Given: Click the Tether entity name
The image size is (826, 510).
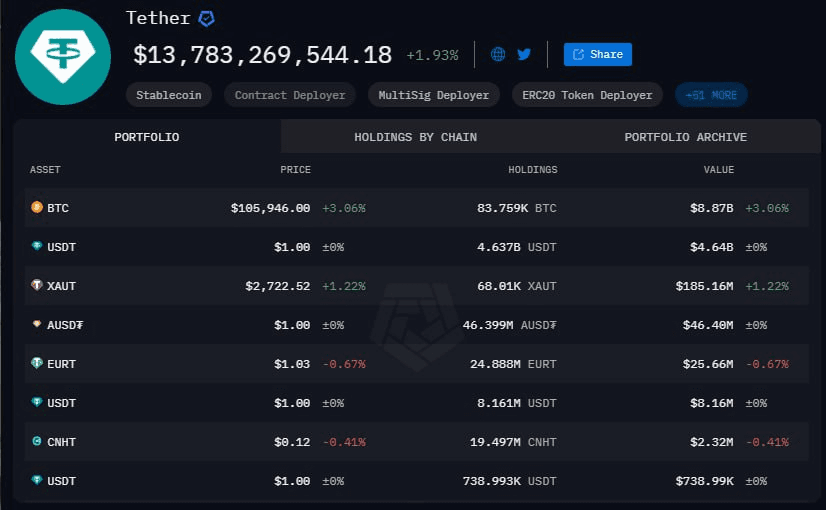Looking at the screenshot, I should click(x=158, y=18).
